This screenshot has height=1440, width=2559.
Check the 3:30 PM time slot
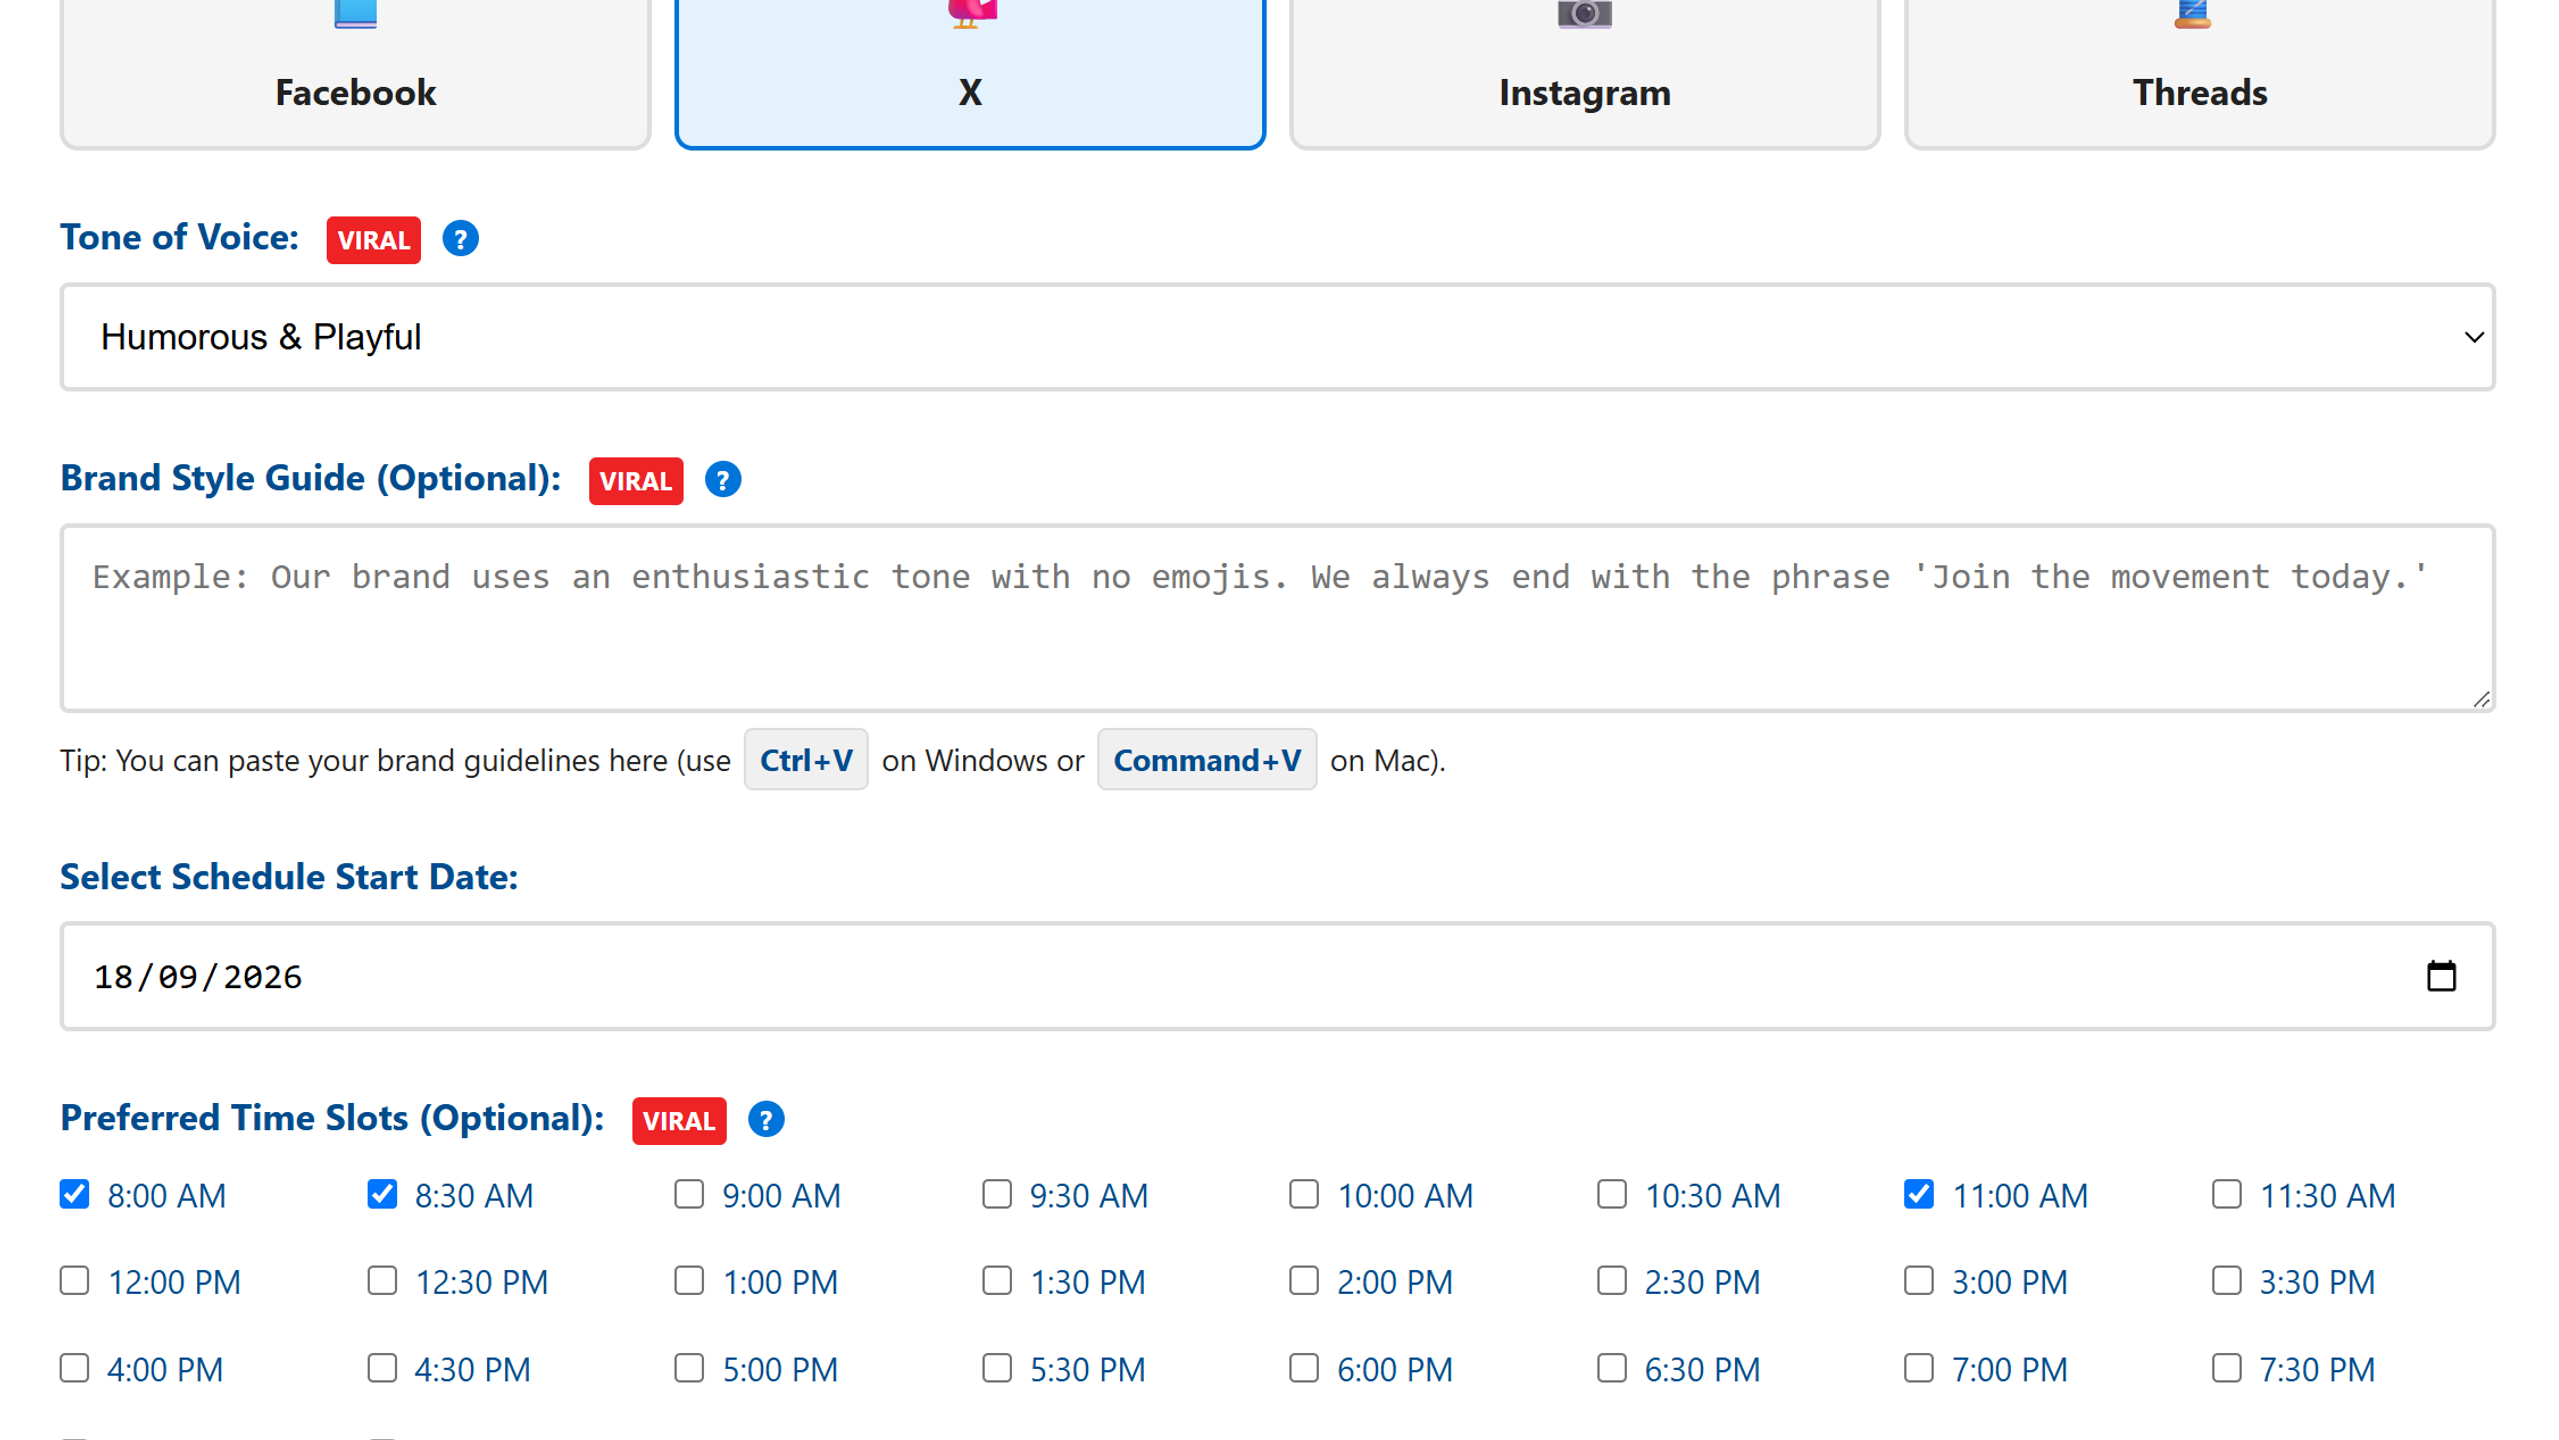[x=2227, y=1281]
